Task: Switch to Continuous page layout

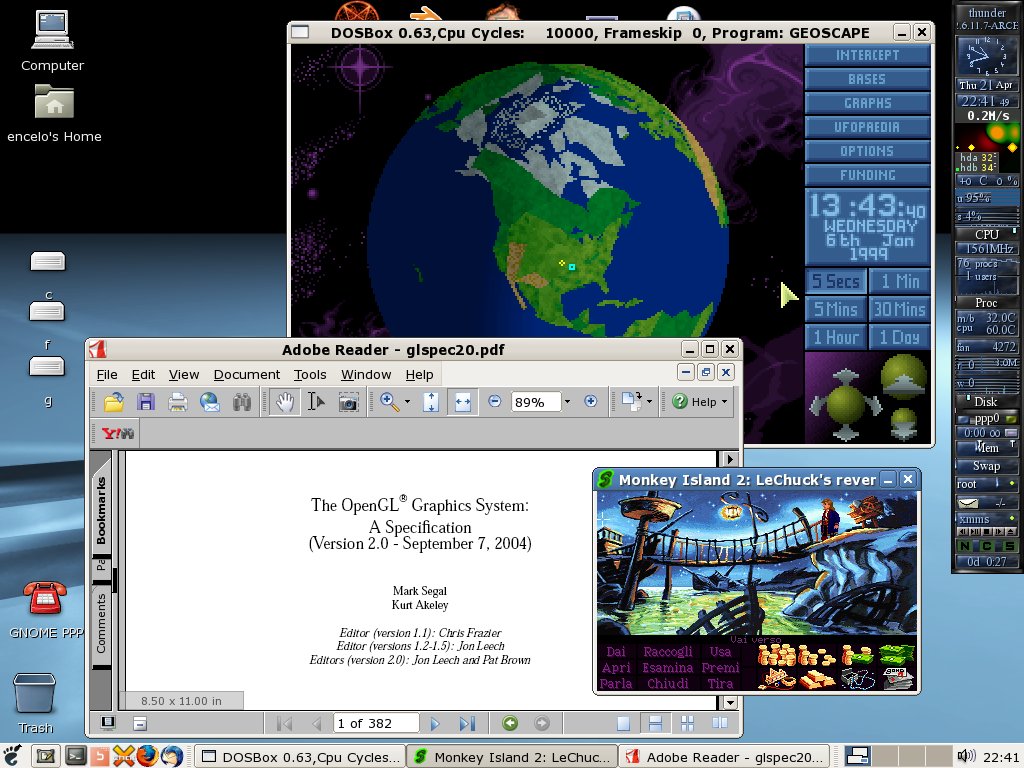Action: click(655, 723)
